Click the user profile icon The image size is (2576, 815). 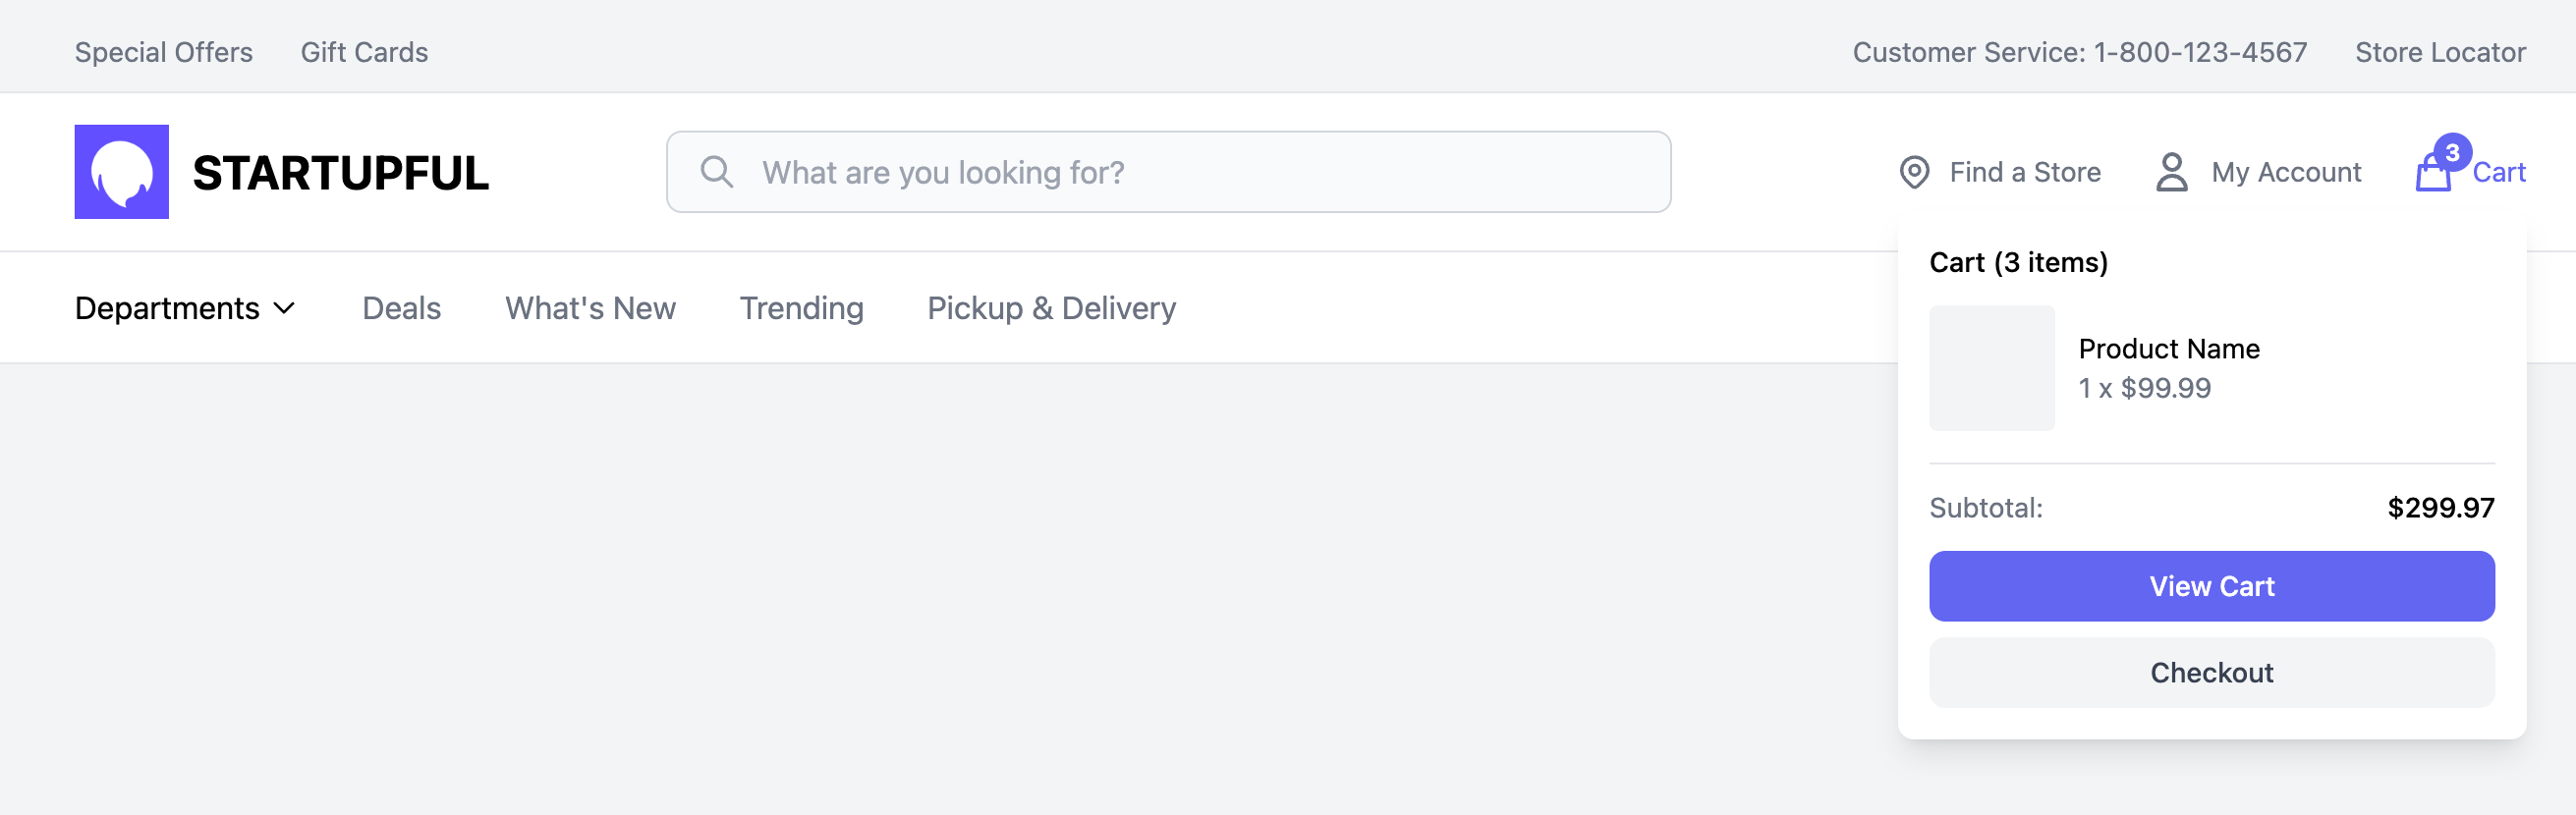pyautogui.click(x=2171, y=172)
